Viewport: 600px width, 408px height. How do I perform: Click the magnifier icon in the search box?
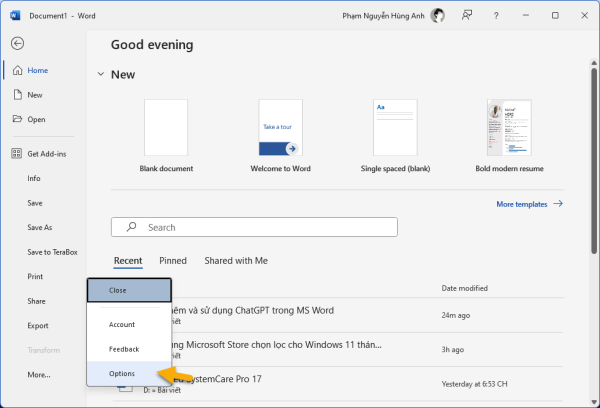click(131, 227)
